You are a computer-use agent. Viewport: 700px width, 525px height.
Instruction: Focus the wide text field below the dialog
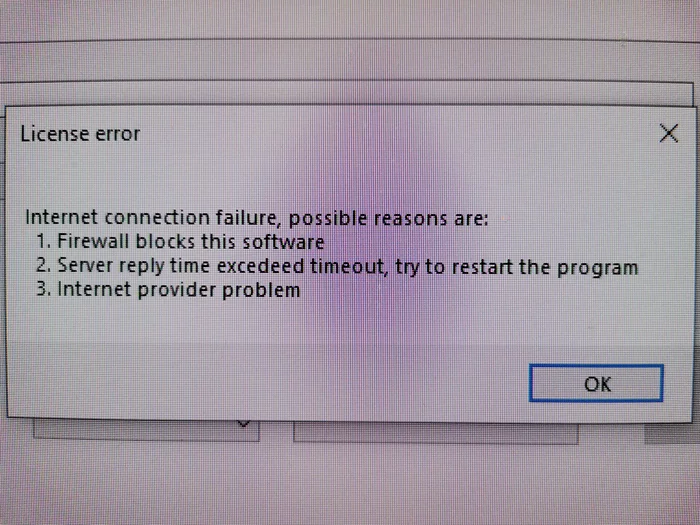[435, 433]
